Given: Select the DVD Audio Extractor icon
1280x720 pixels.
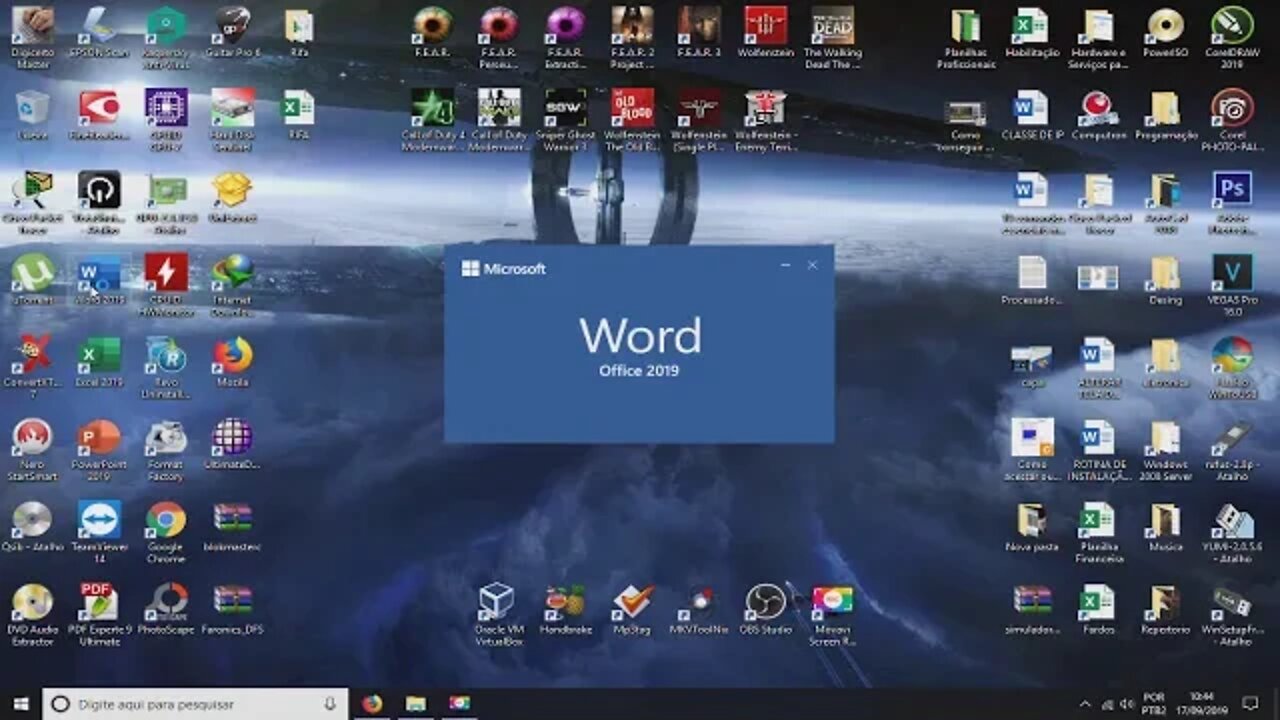Looking at the screenshot, I should (x=32, y=614).
